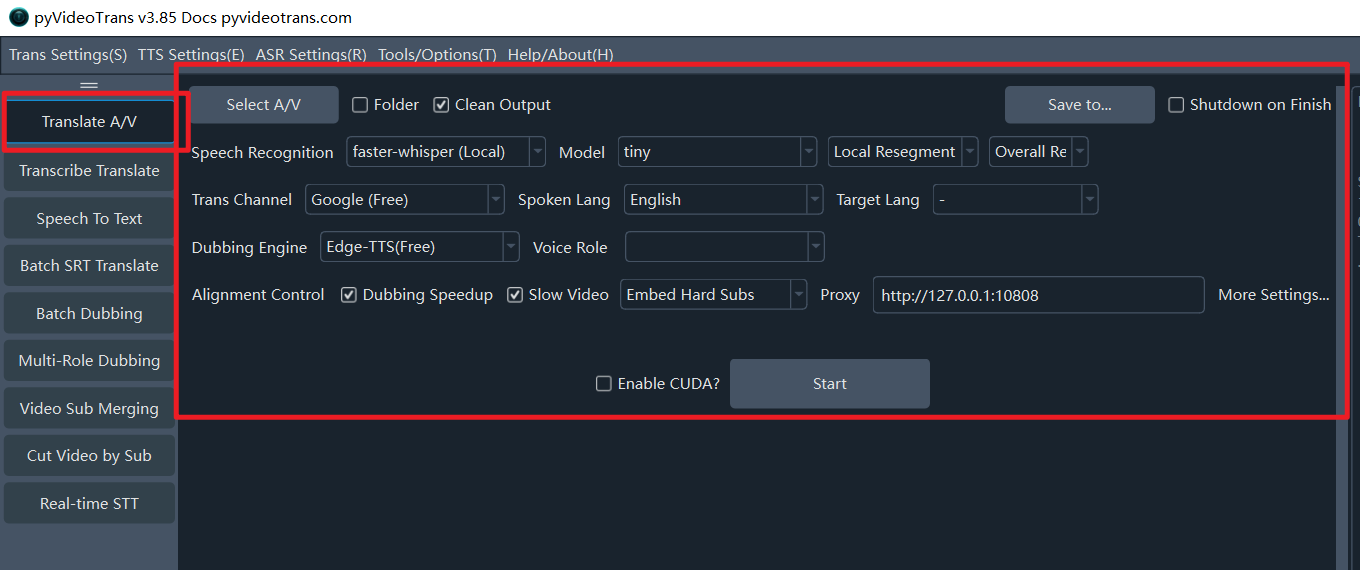The image size is (1360, 570).
Task: Toggle the Slow Video checkbox
Action: coord(515,295)
